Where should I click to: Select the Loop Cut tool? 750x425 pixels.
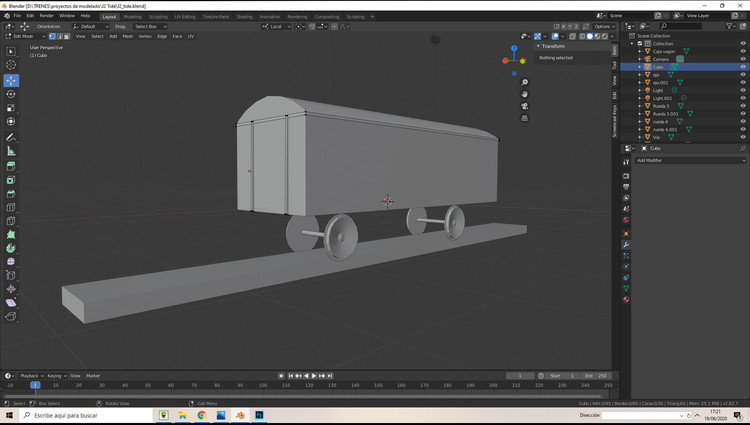click(11, 207)
